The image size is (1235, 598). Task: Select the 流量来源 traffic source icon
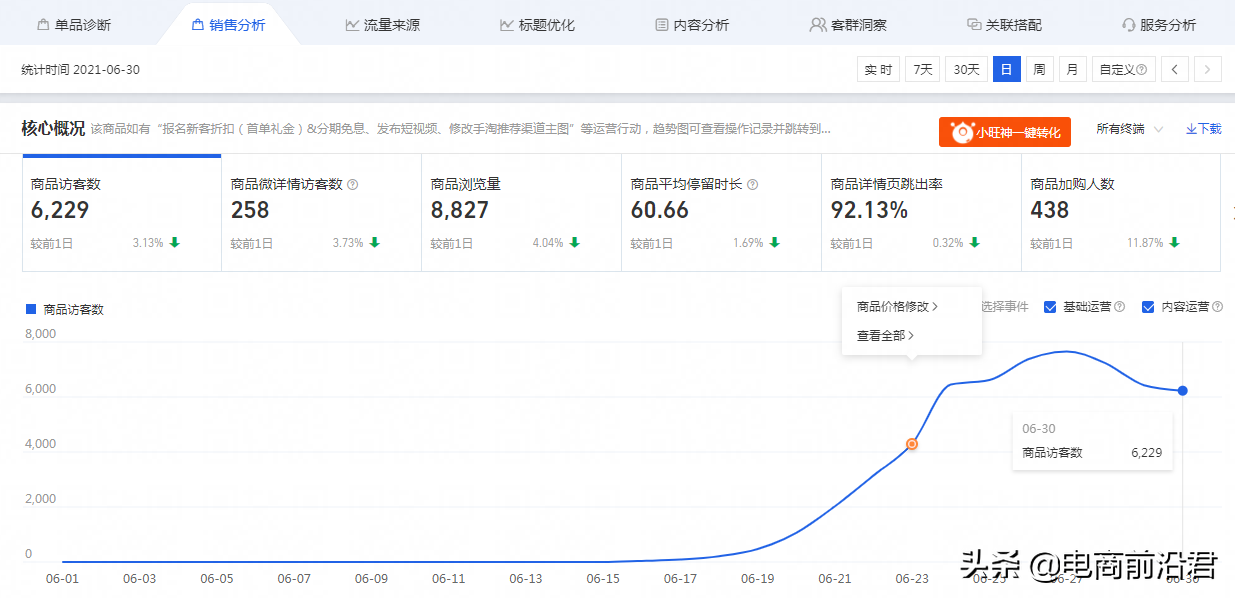coord(352,23)
